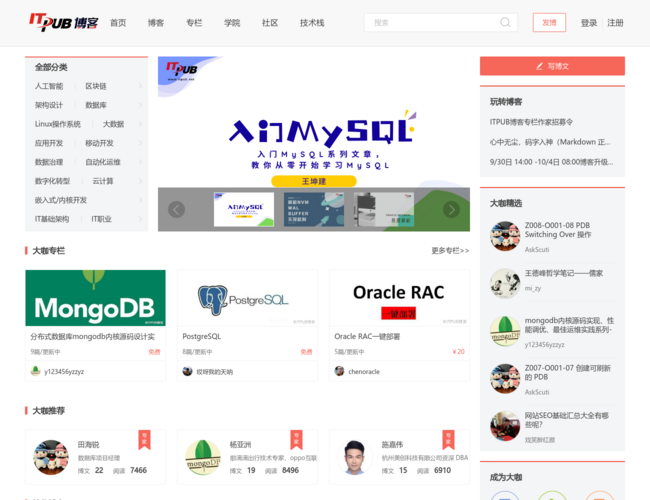Open 9/30日 博客升级 notice
650x500 pixels.
pyautogui.click(x=551, y=162)
